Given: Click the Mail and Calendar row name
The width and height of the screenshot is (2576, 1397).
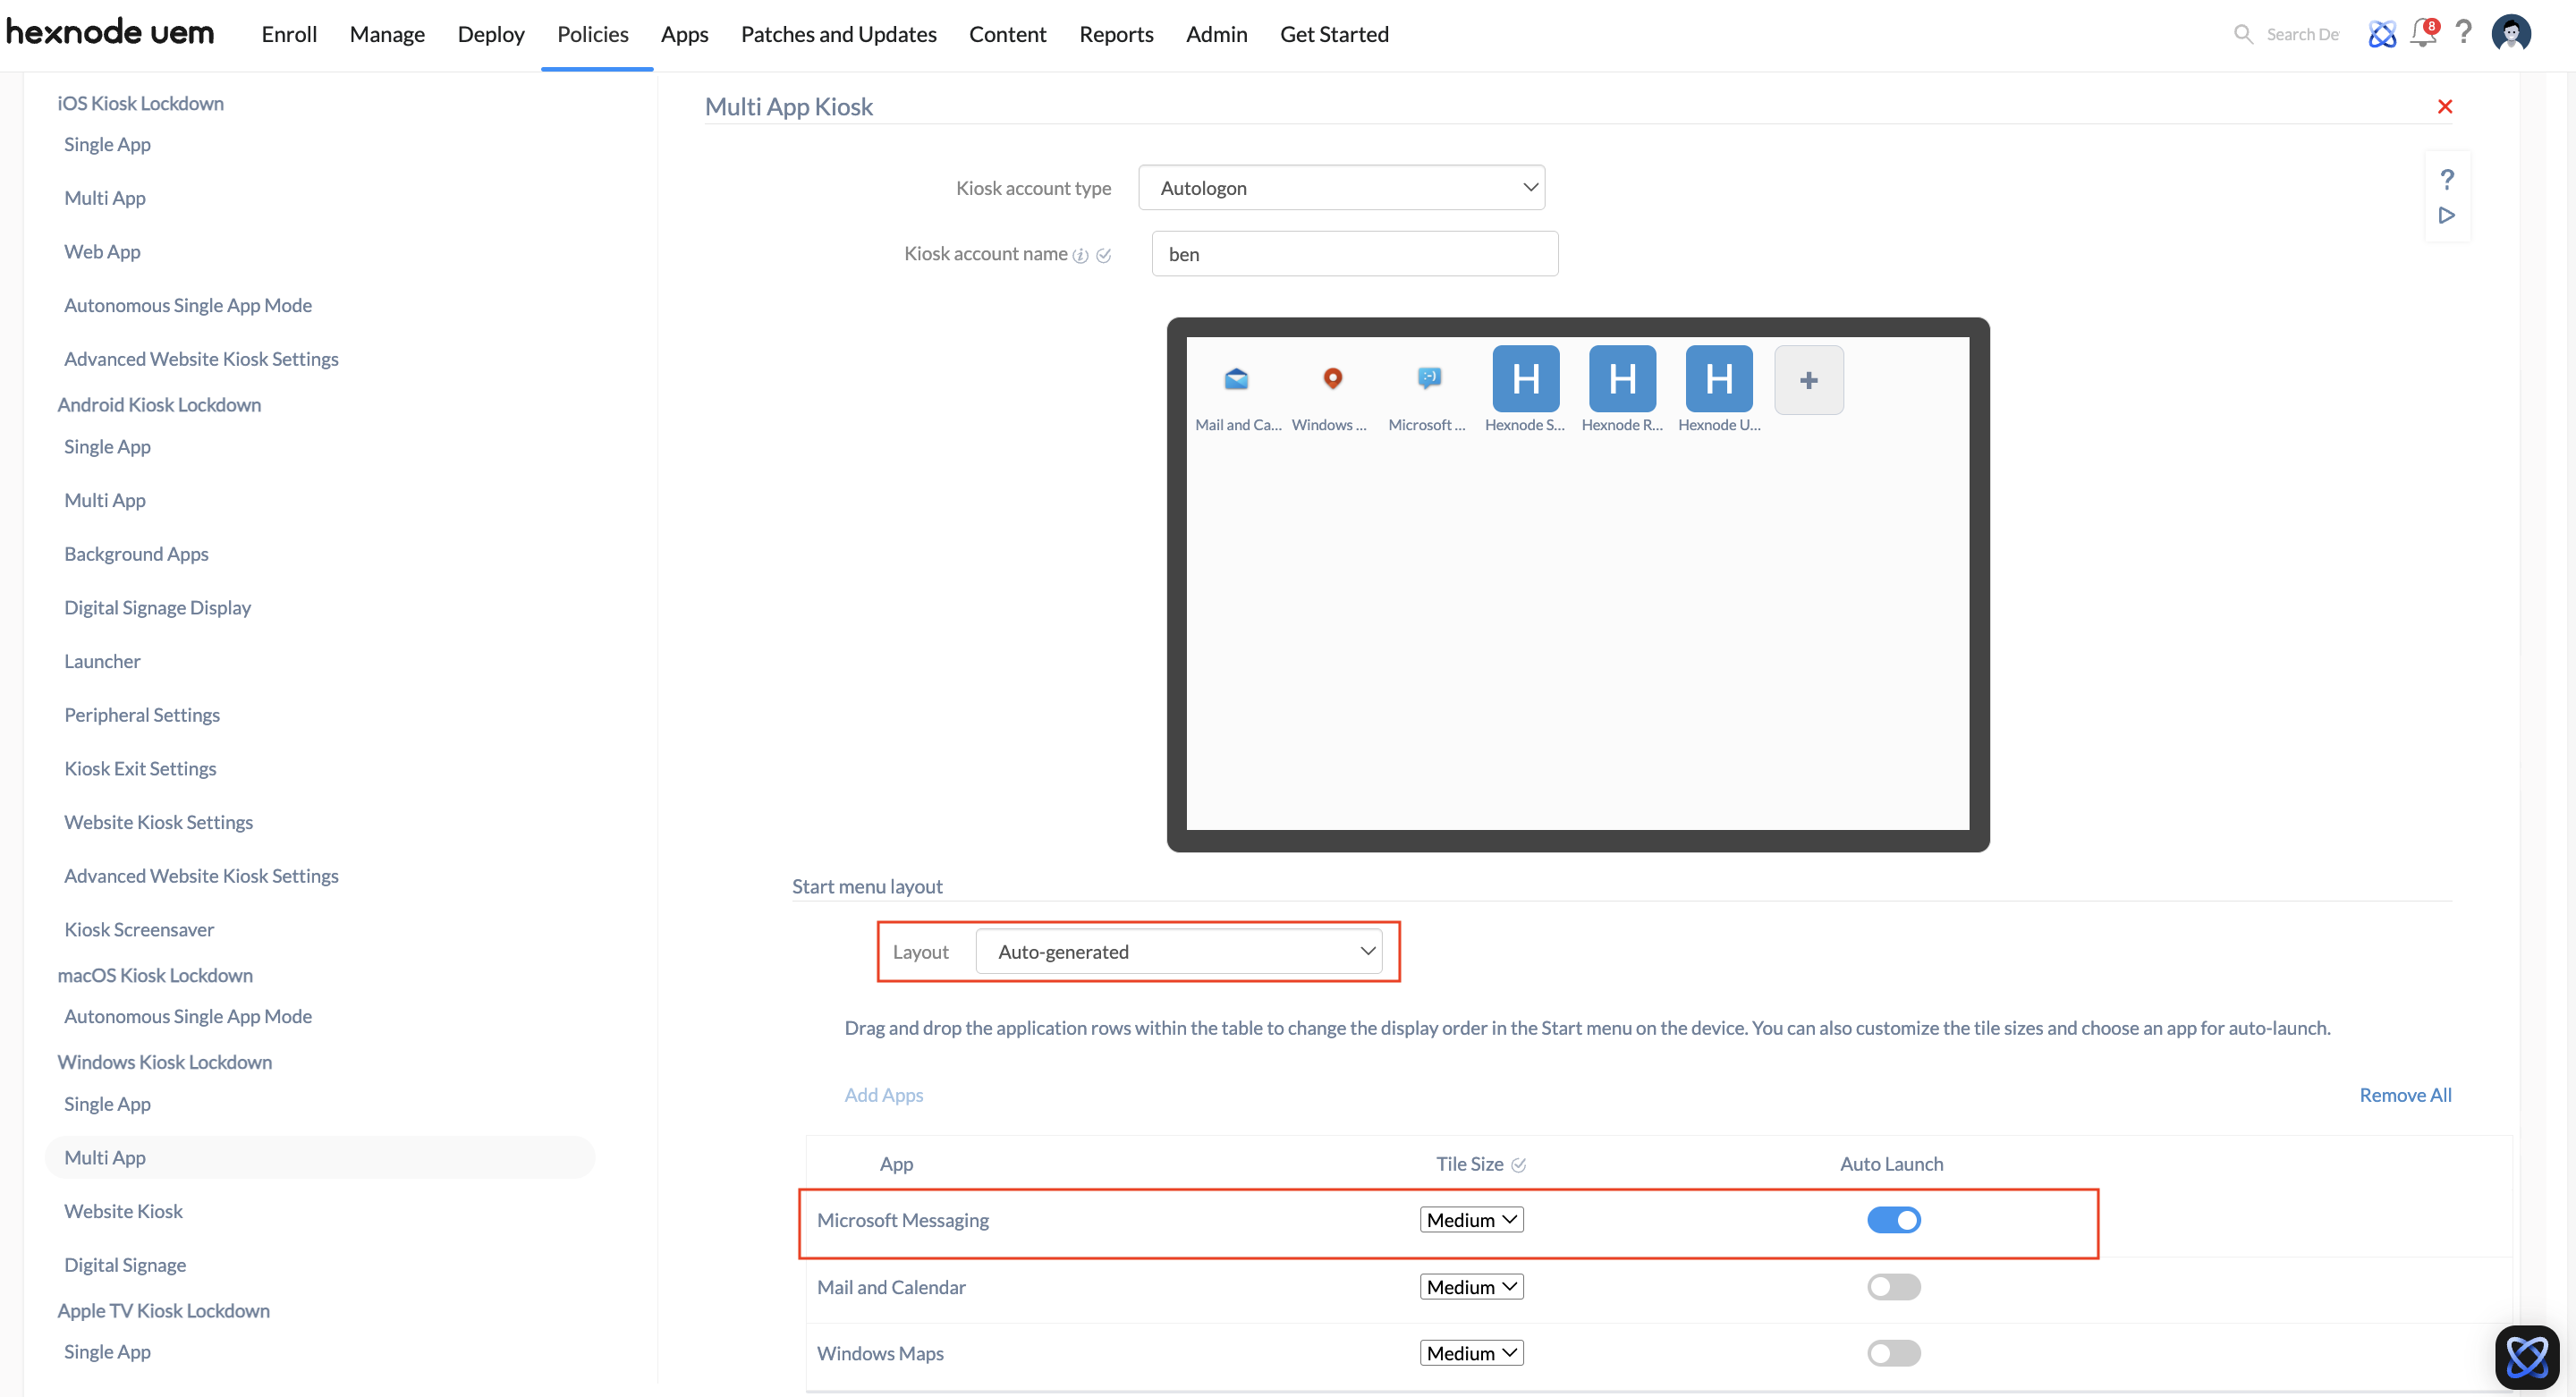Looking at the screenshot, I should click(891, 1287).
